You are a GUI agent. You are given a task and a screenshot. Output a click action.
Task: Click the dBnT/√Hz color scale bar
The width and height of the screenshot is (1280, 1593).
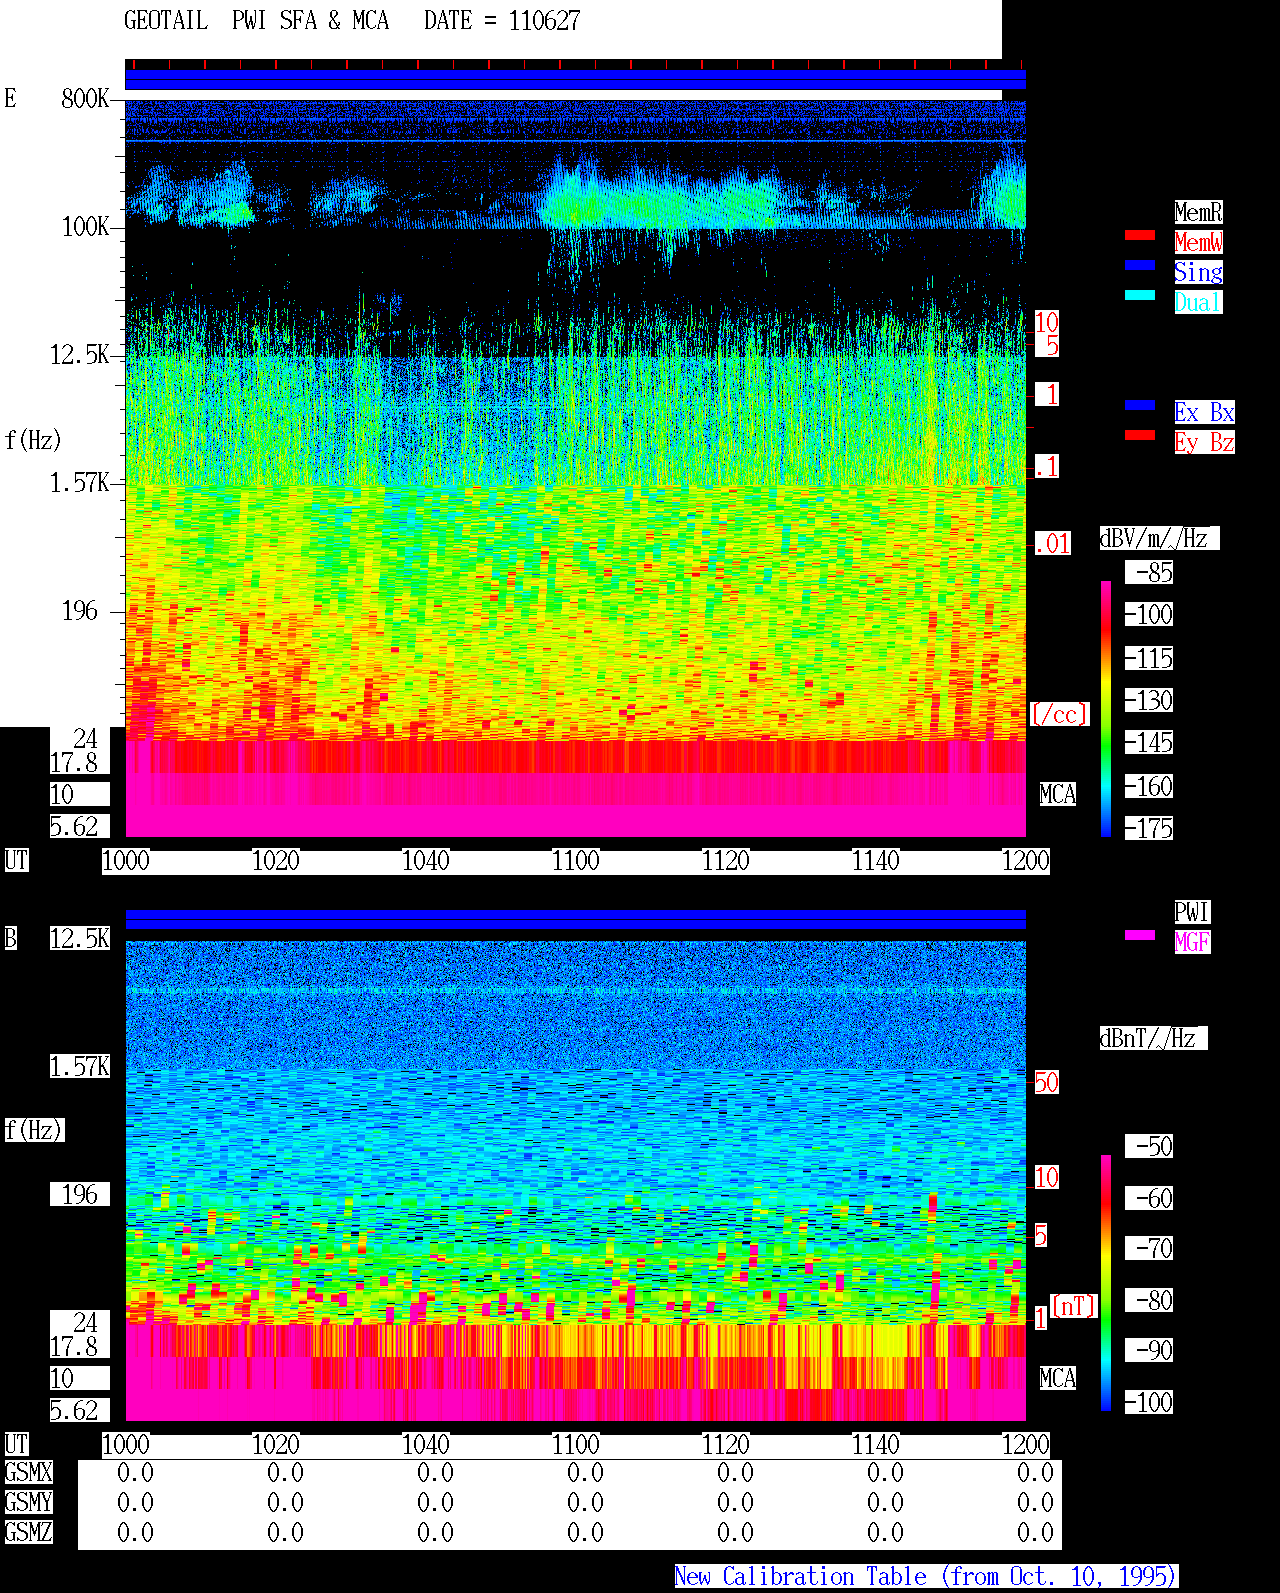pos(1106,1283)
